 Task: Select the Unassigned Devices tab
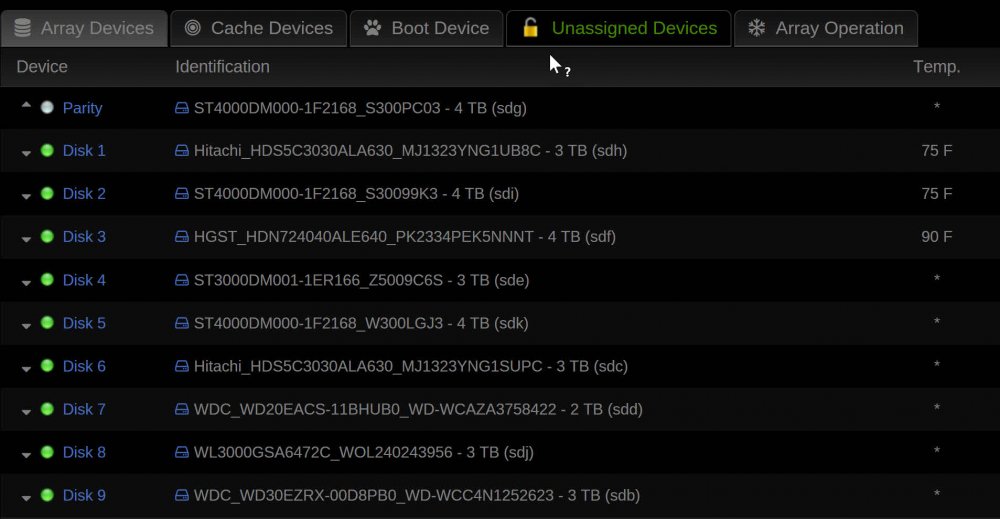click(619, 28)
